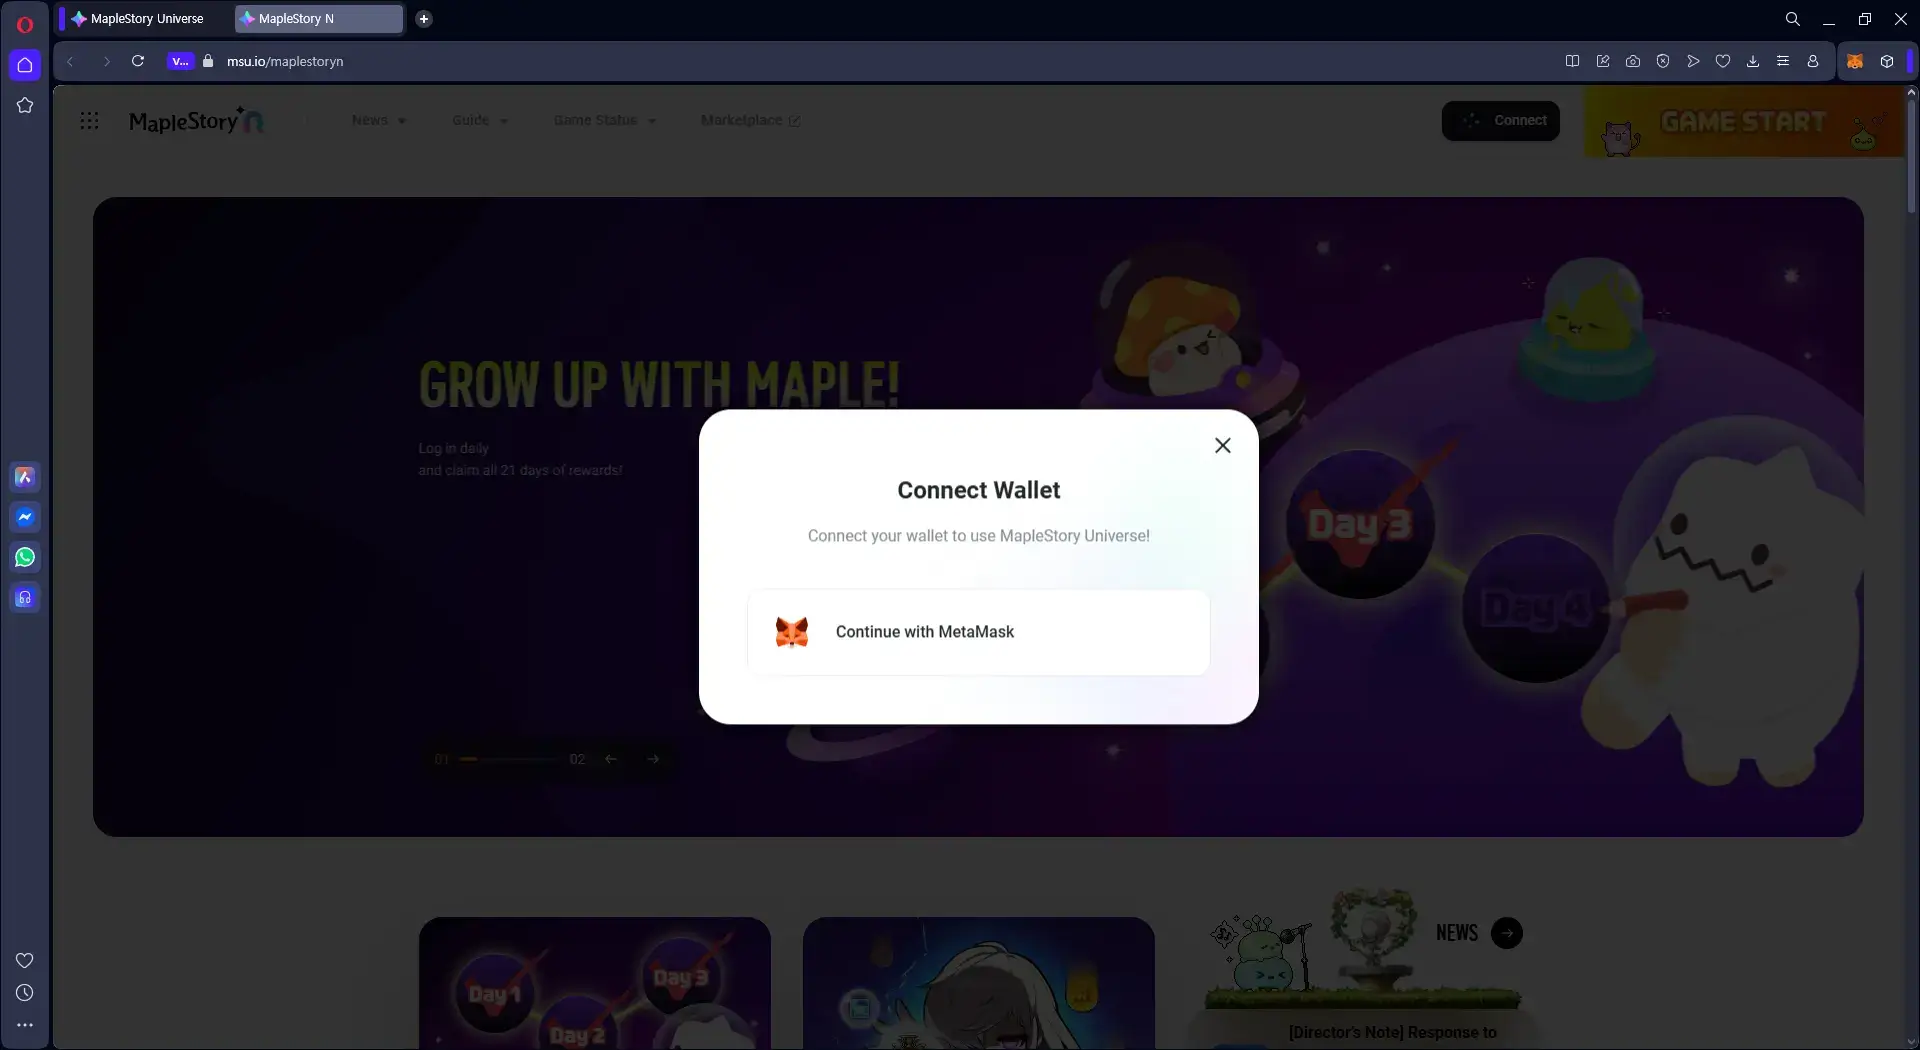Viewport: 1920px width, 1050px height.
Task: Click the MetaMask fox logo in the dialog
Action: click(792, 632)
